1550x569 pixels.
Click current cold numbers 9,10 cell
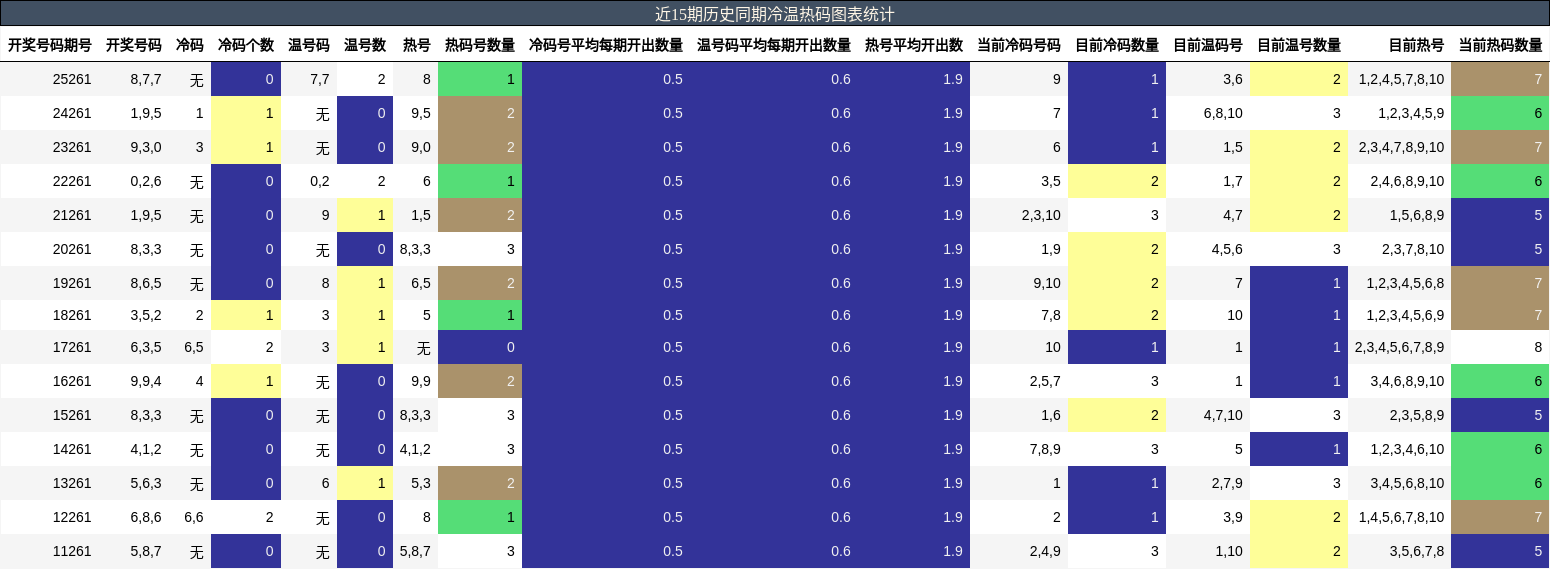click(1047, 283)
